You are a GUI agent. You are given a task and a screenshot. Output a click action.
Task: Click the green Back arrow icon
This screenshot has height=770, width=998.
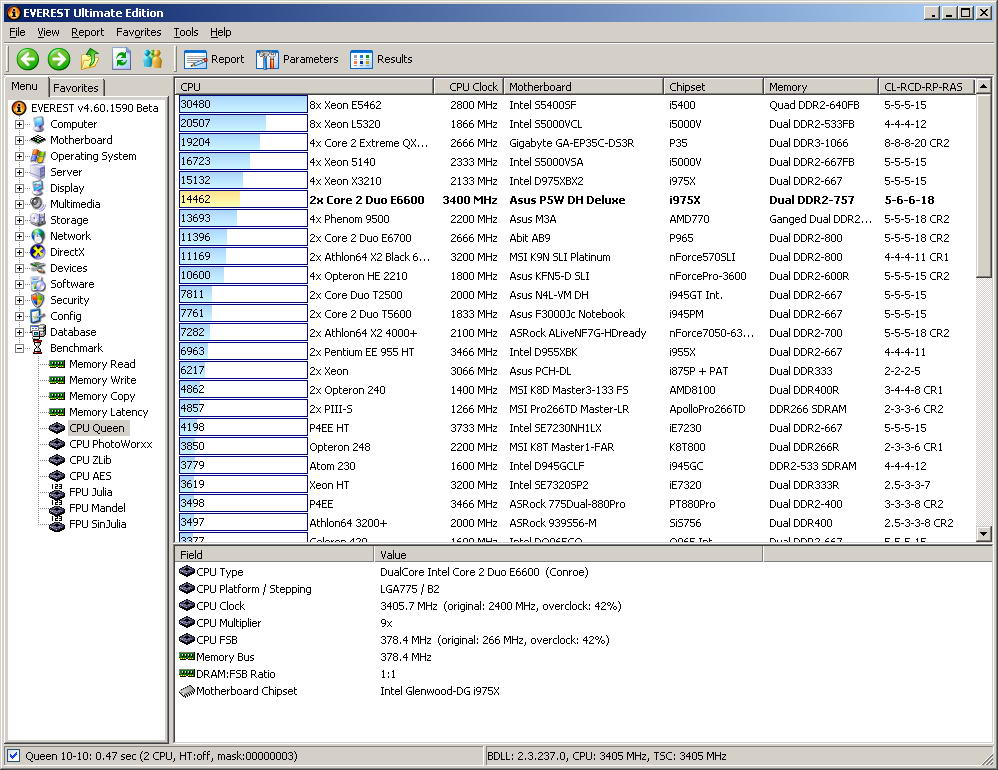coord(27,59)
